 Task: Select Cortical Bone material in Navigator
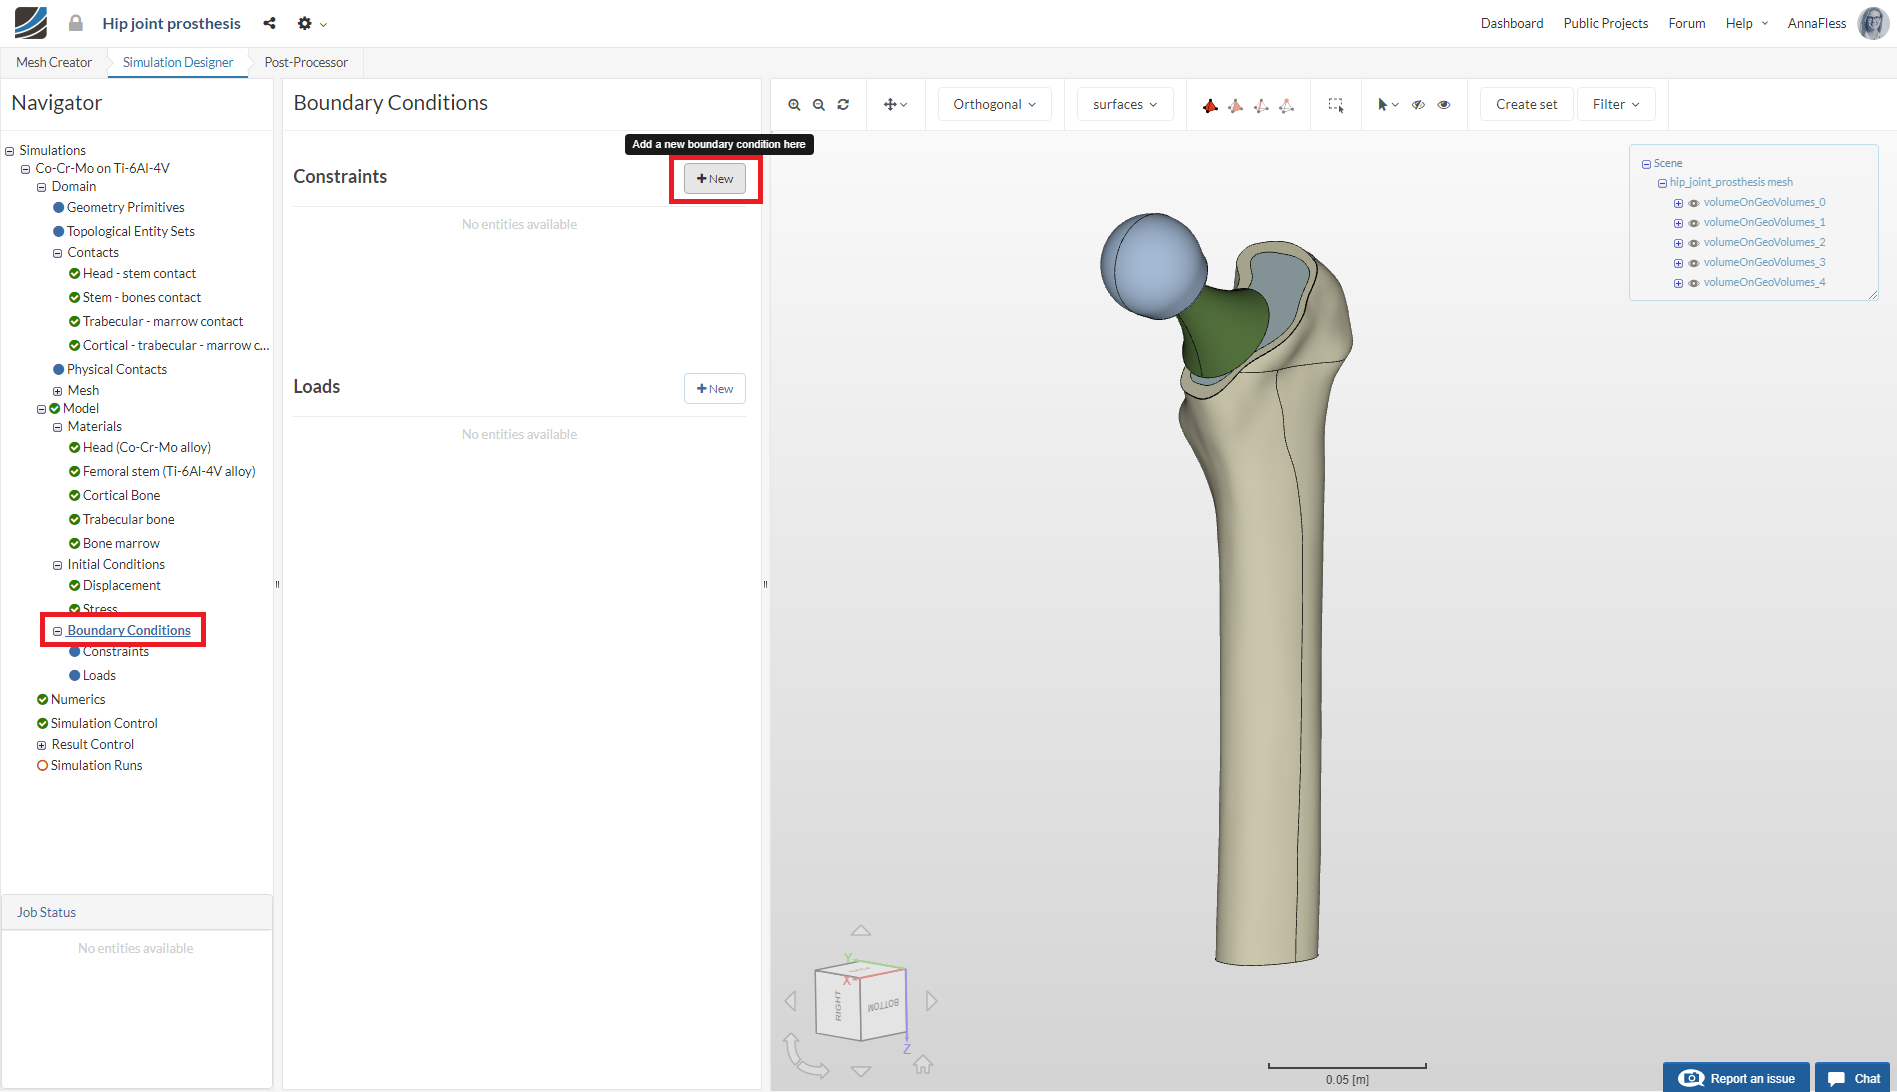click(x=121, y=495)
